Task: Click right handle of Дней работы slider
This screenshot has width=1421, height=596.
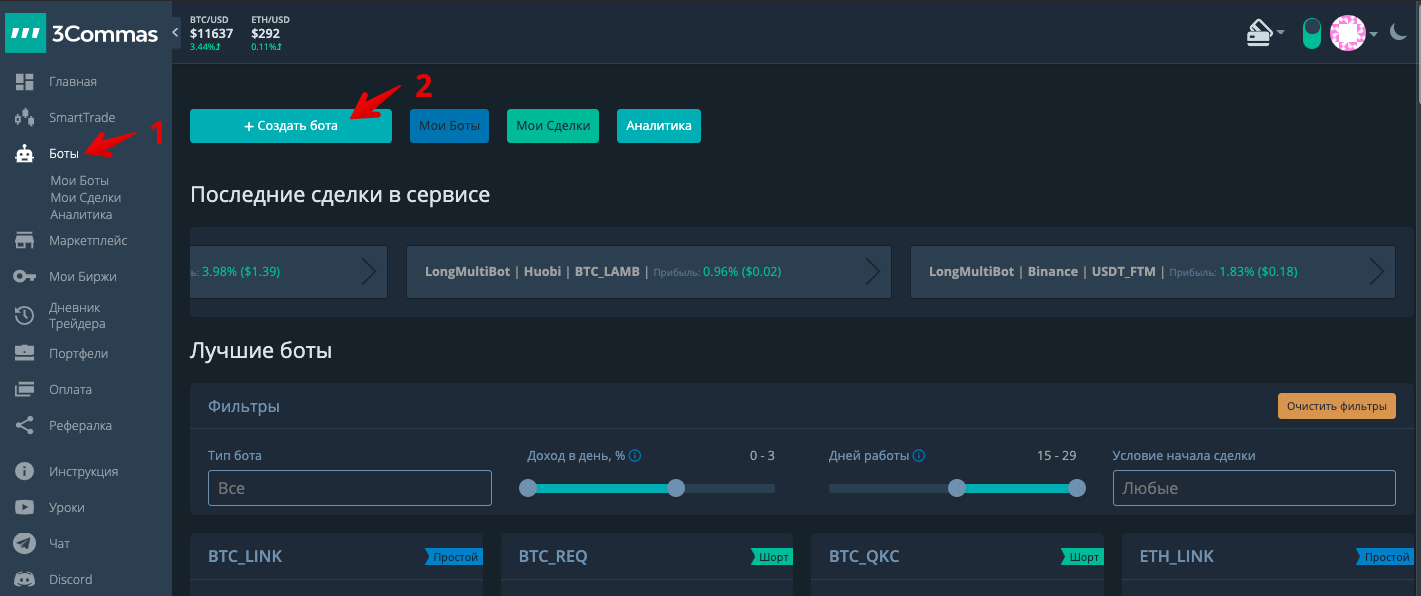Action: [1077, 488]
